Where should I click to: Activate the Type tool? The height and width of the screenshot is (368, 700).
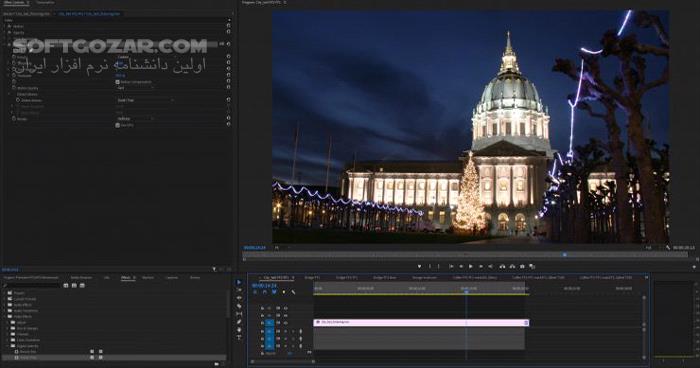tap(239, 337)
